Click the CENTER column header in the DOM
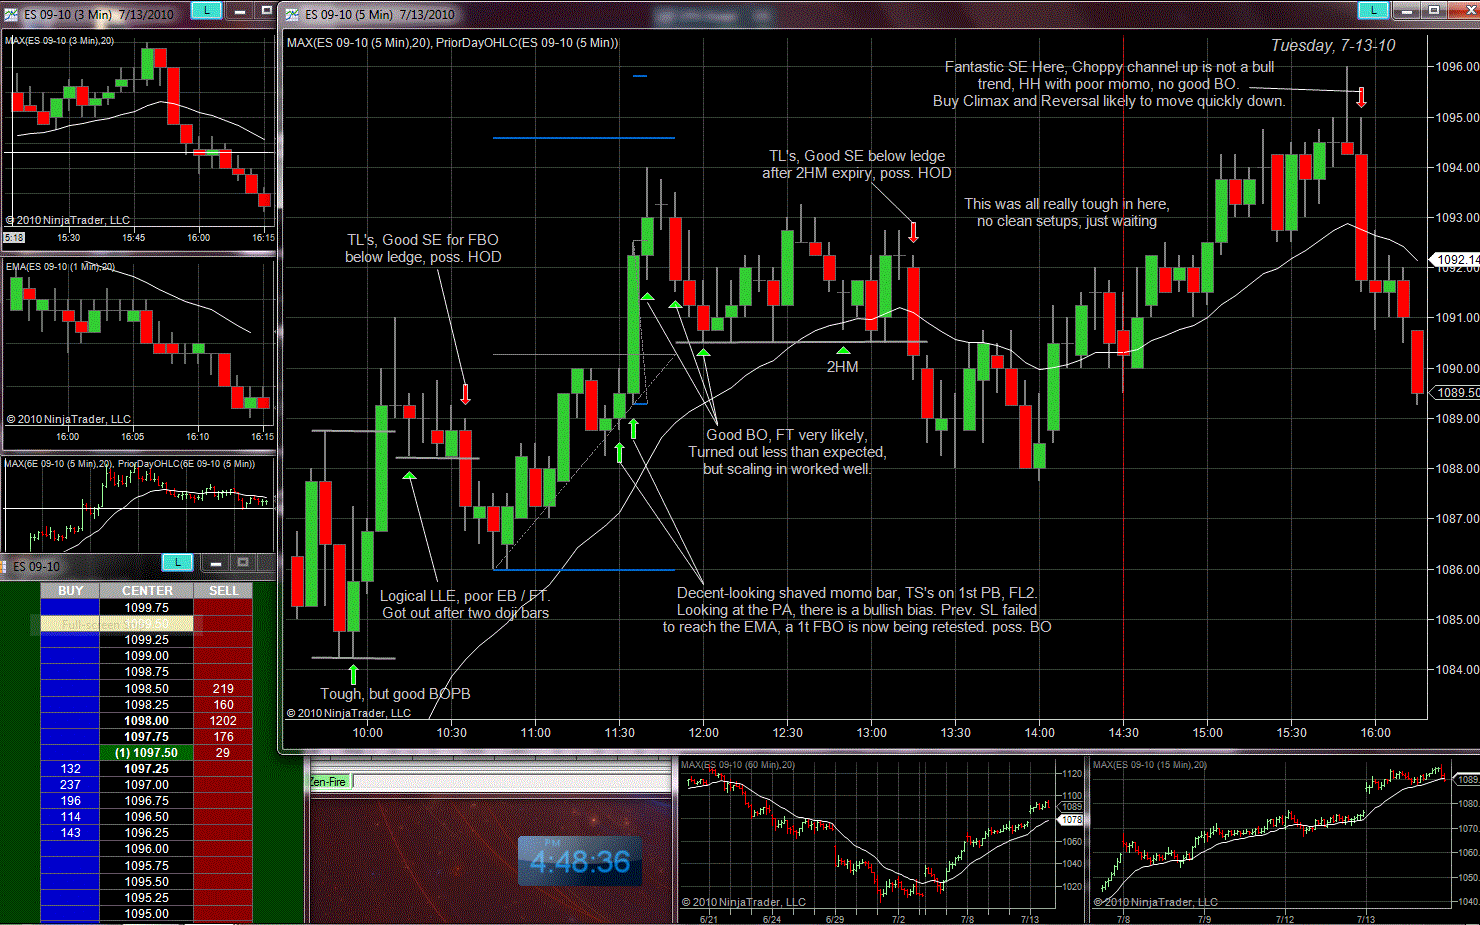Viewport: 1480px width, 925px height. pos(147,591)
